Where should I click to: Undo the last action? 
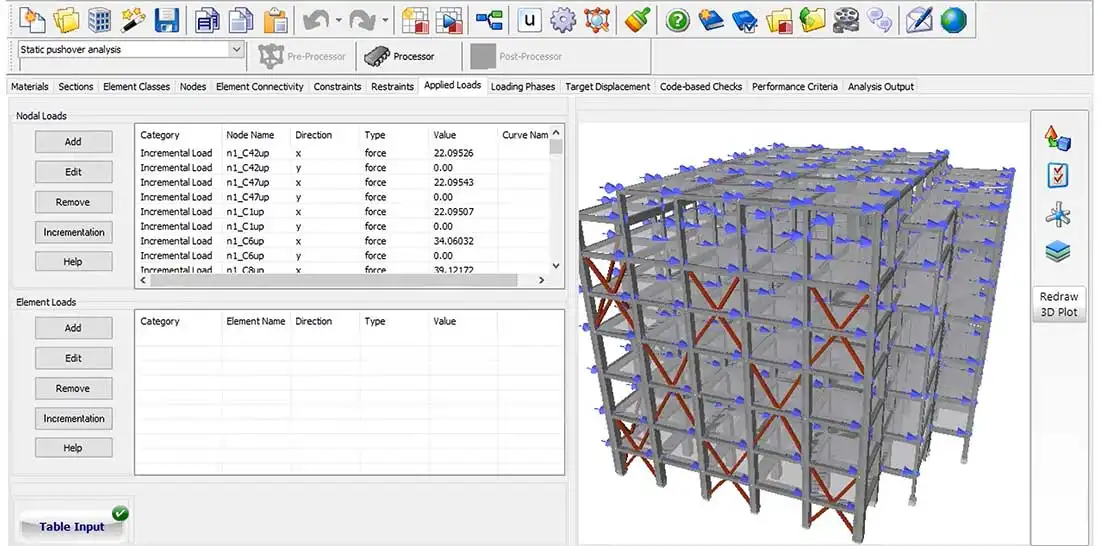point(316,20)
